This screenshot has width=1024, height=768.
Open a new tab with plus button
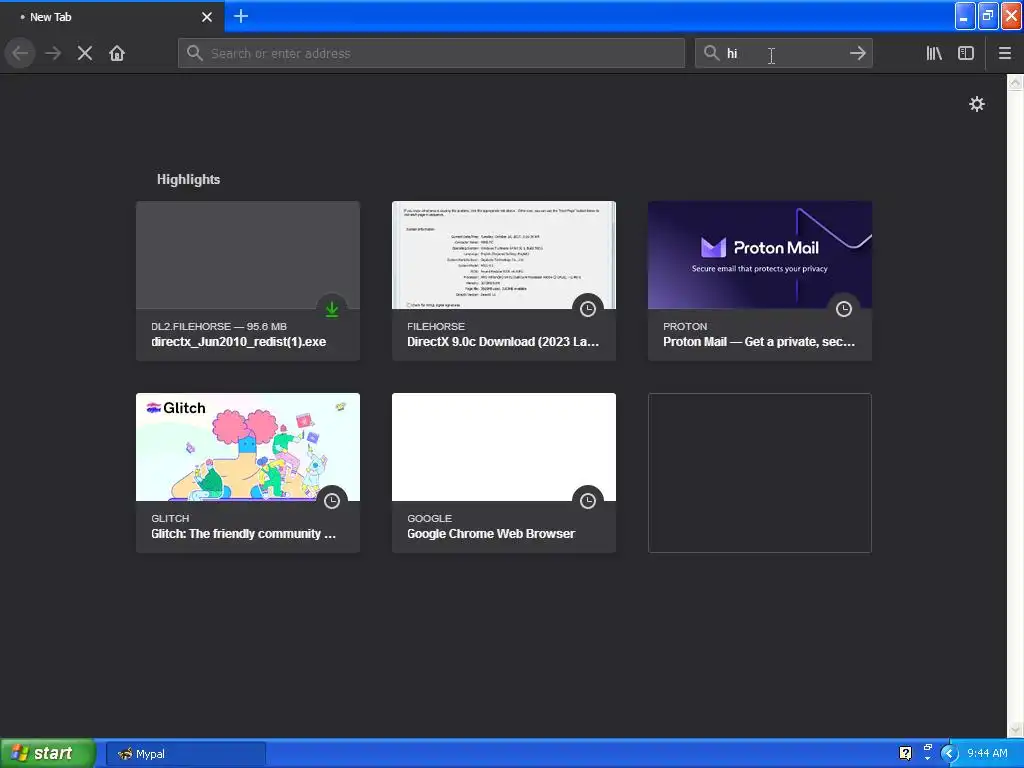(x=241, y=16)
